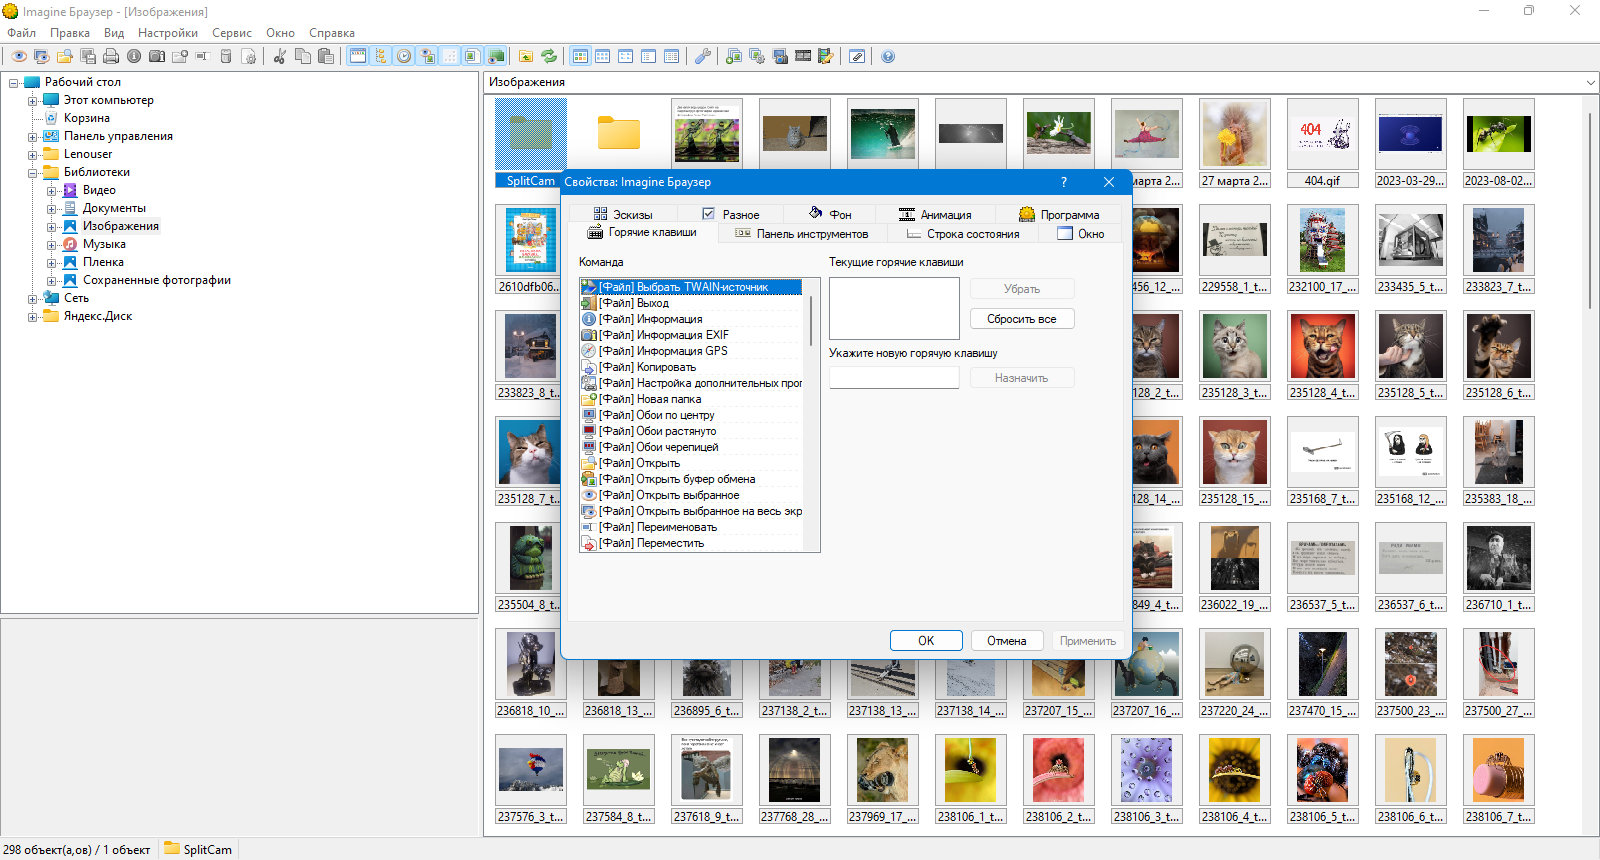Select the 404.gif thumbnail
Image resolution: width=1600 pixels, height=860 pixels.
coord(1322,143)
